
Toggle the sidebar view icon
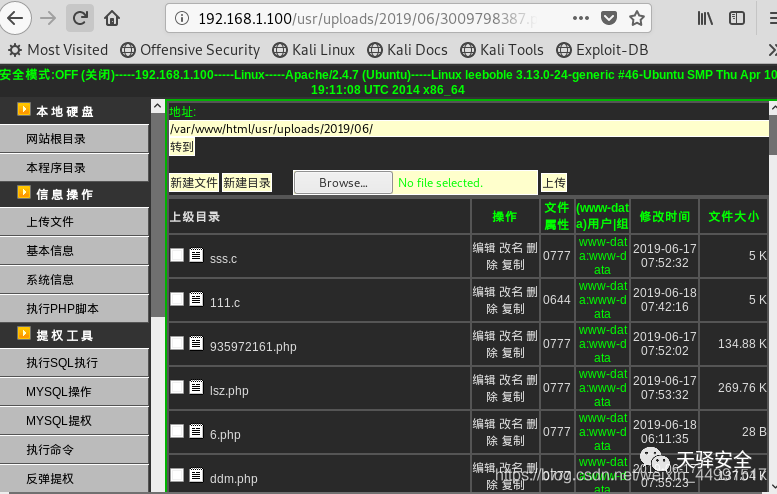(737, 18)
